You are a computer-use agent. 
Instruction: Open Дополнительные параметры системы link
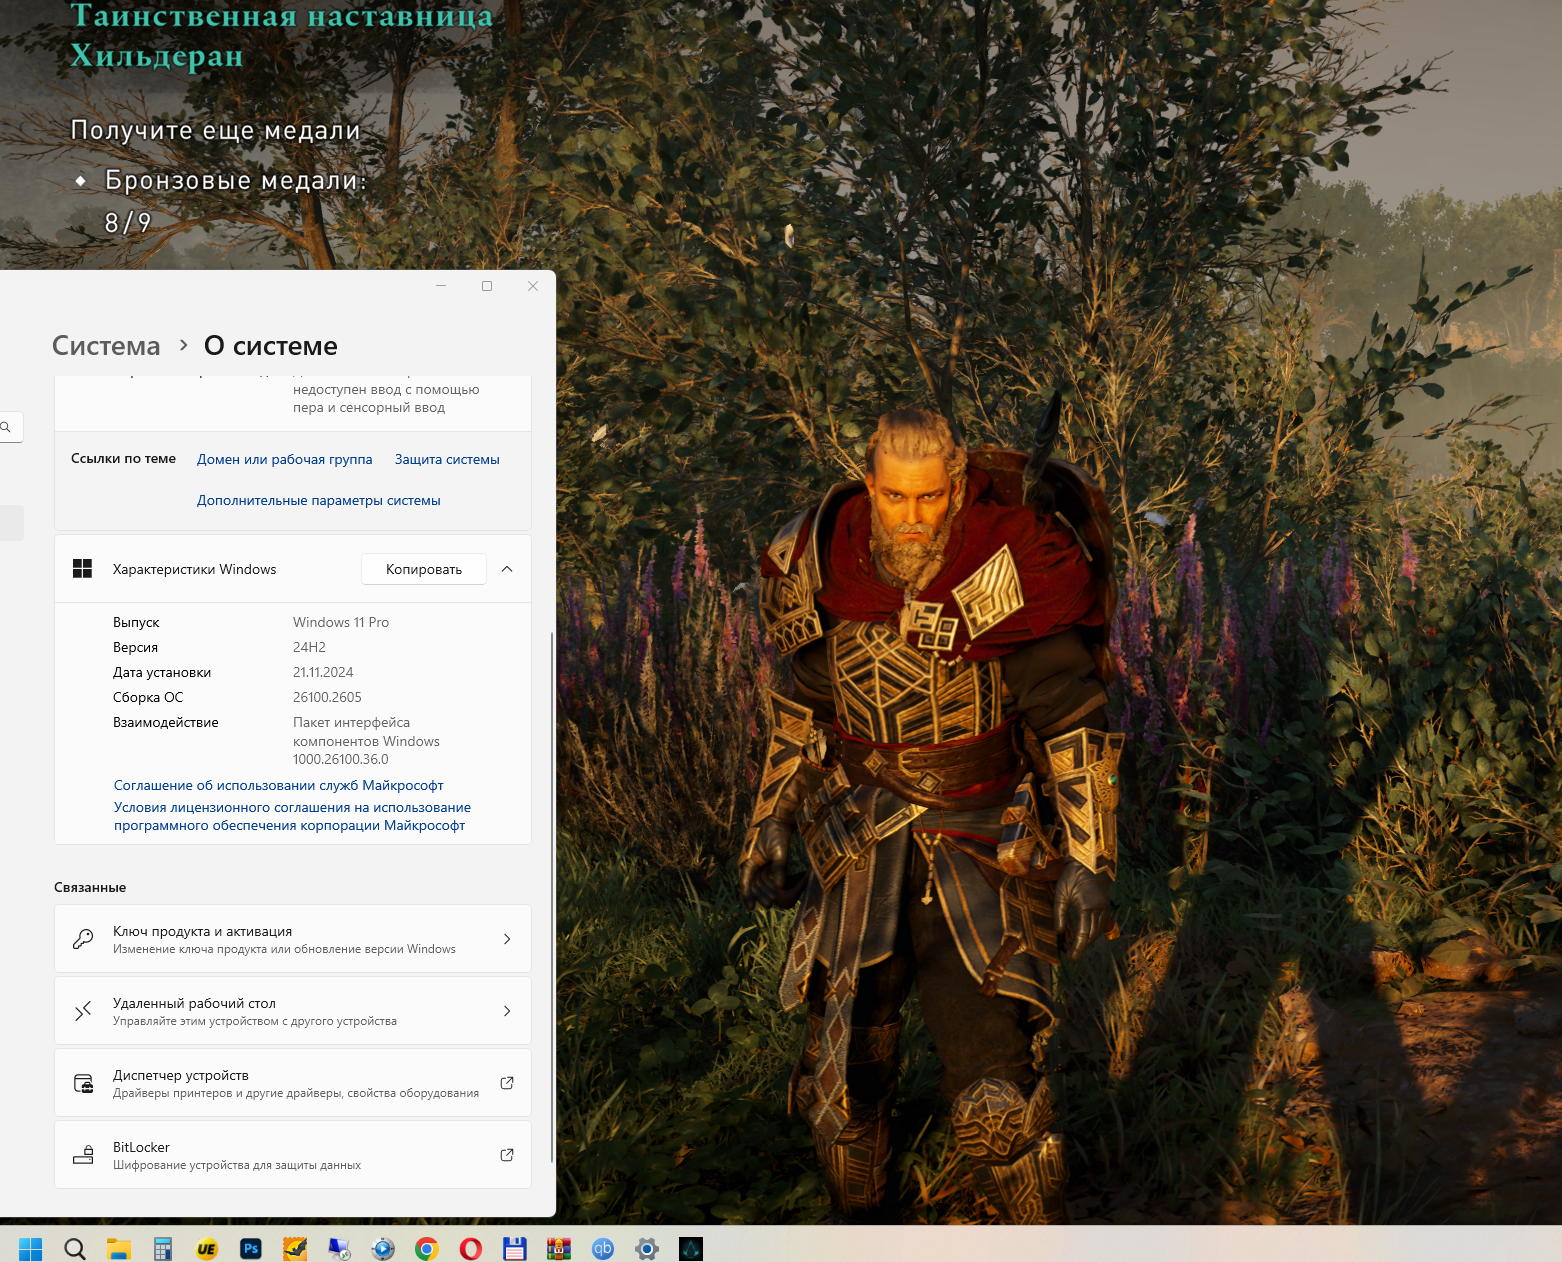pos(319,501)
